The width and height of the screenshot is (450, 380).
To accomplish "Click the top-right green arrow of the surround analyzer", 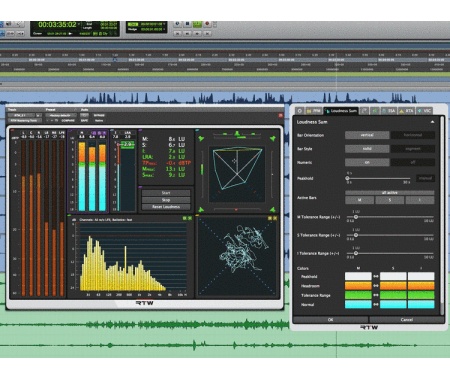I will (x=273, y=138).
